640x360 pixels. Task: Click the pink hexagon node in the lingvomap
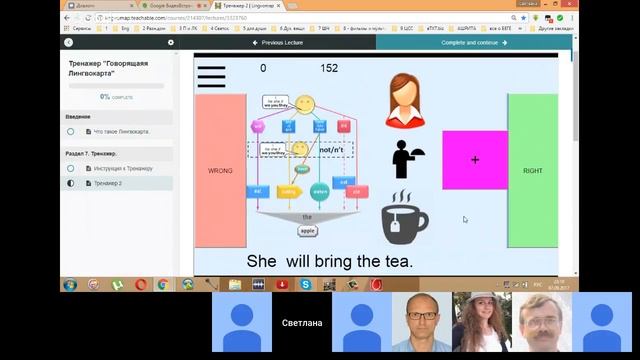(x=258, y=127)
